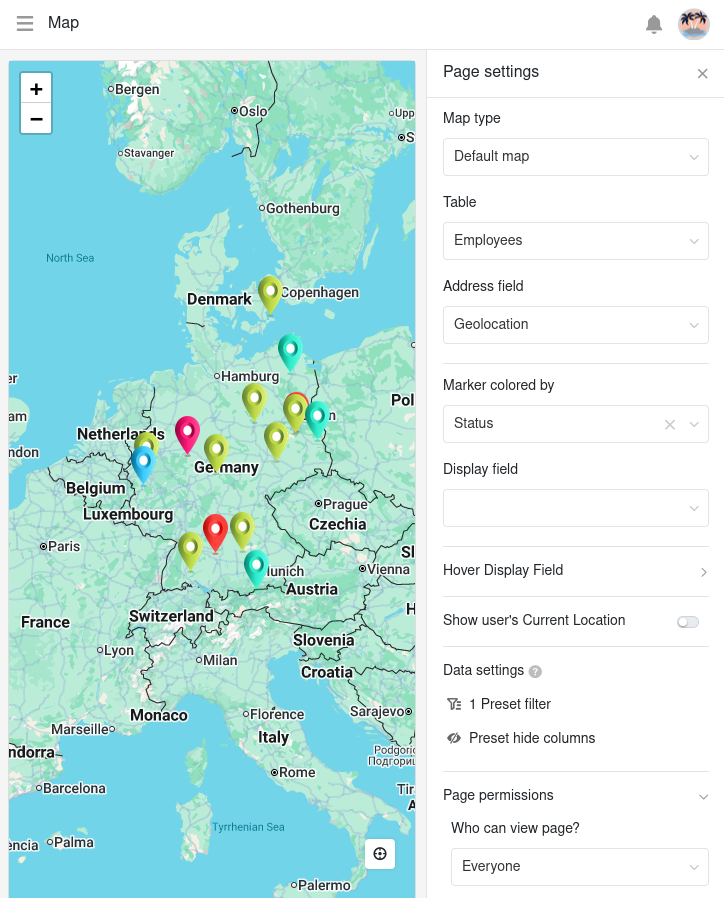Open the notifications bell
The width and height of the screenshot is (724, 898).
click(654, 24)
